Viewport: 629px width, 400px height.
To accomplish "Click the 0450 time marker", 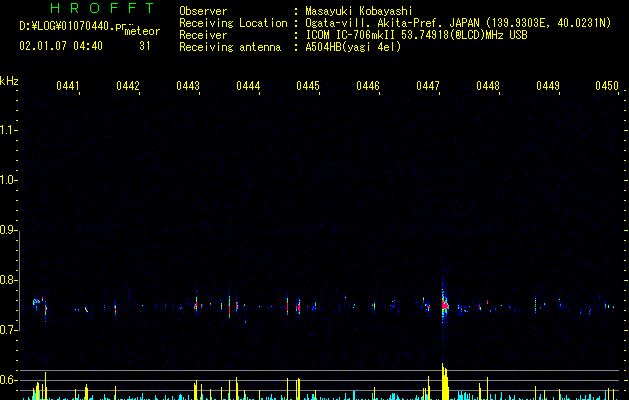I will (x=607, y=86).
